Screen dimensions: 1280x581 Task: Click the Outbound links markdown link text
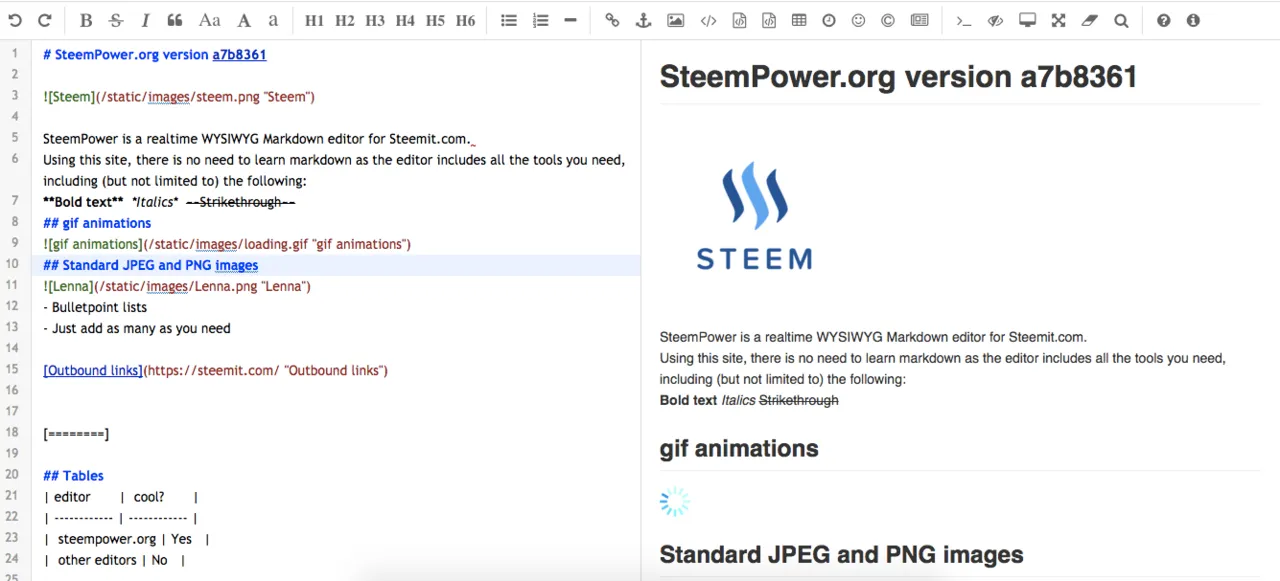pyautogui.click(x=93, y=370)
